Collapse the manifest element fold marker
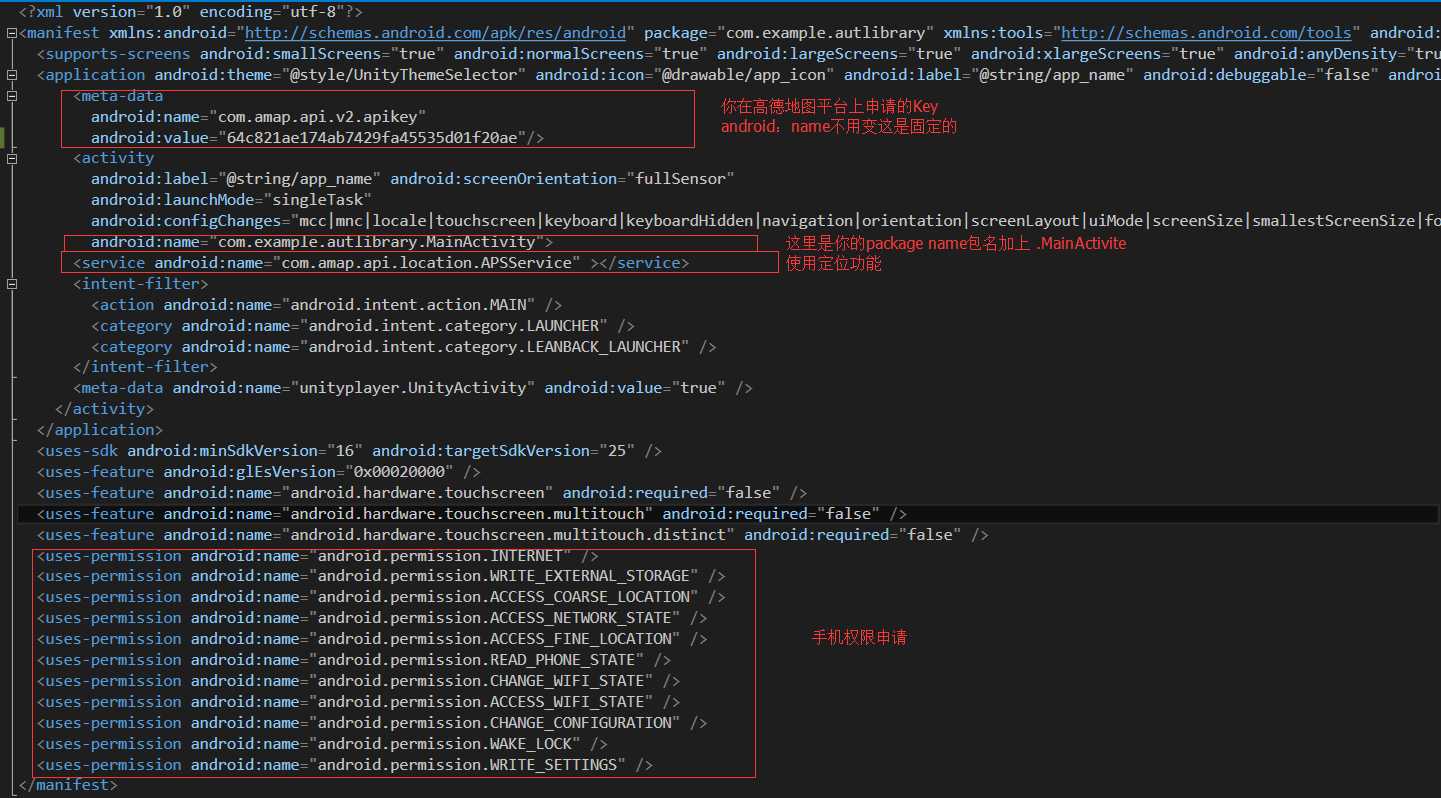Screen dimensions: 1441x798 point(11,33)
